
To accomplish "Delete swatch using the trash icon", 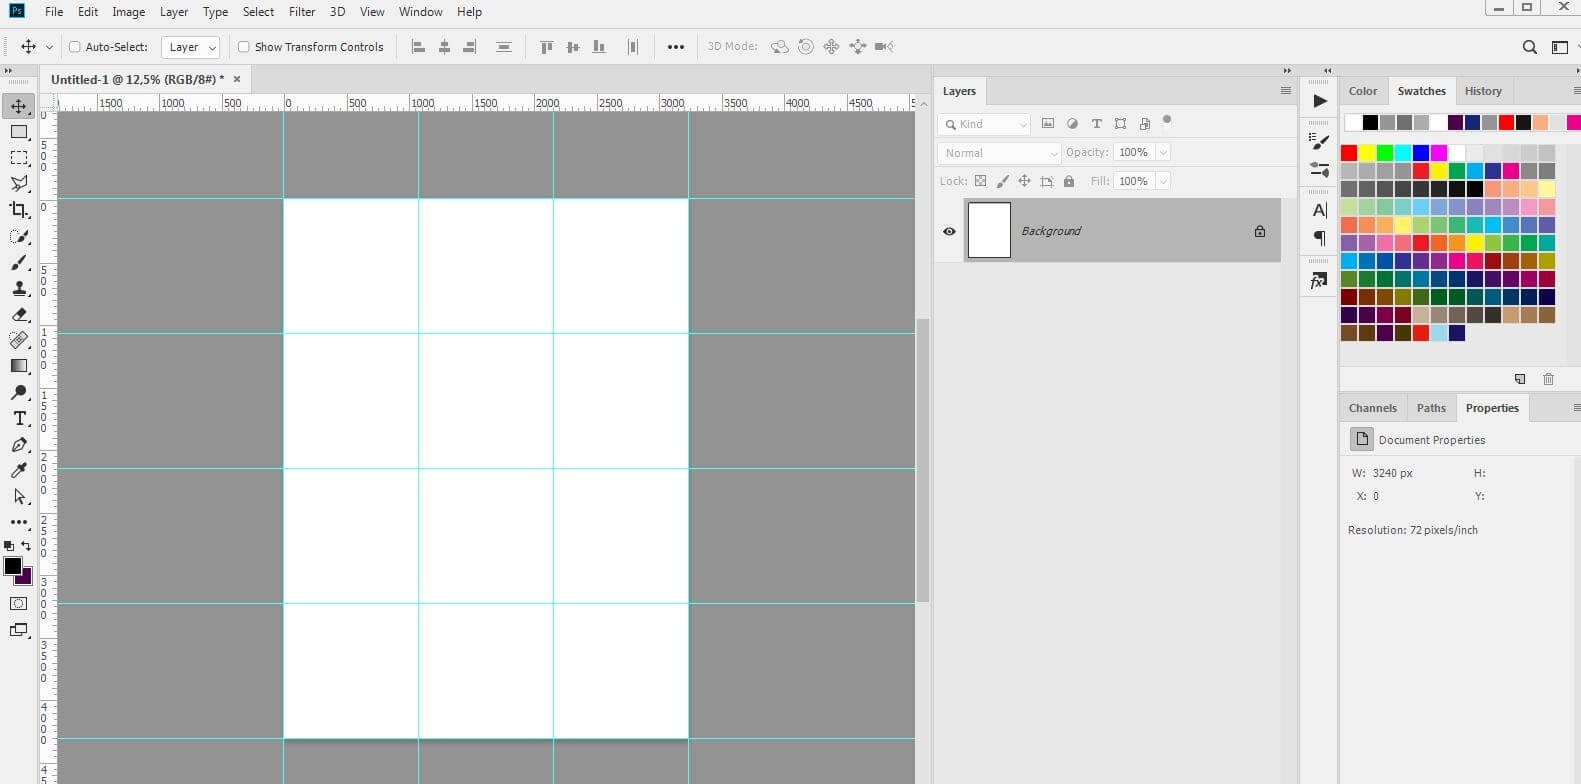I will [1548, 379].
